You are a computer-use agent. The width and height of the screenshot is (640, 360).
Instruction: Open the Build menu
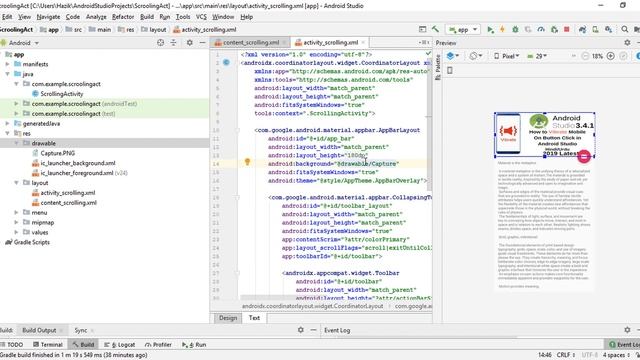[x=147, y=17]
